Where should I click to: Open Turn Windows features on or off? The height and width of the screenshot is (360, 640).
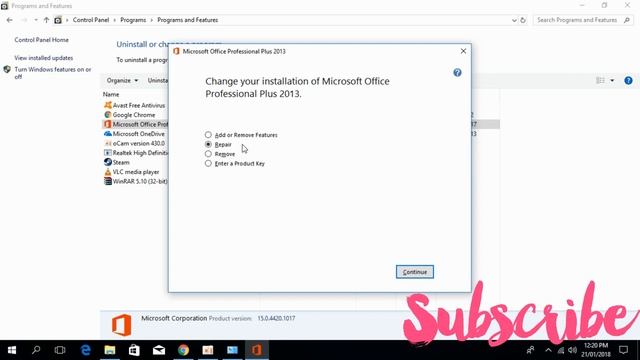click(x=53, y=73)
